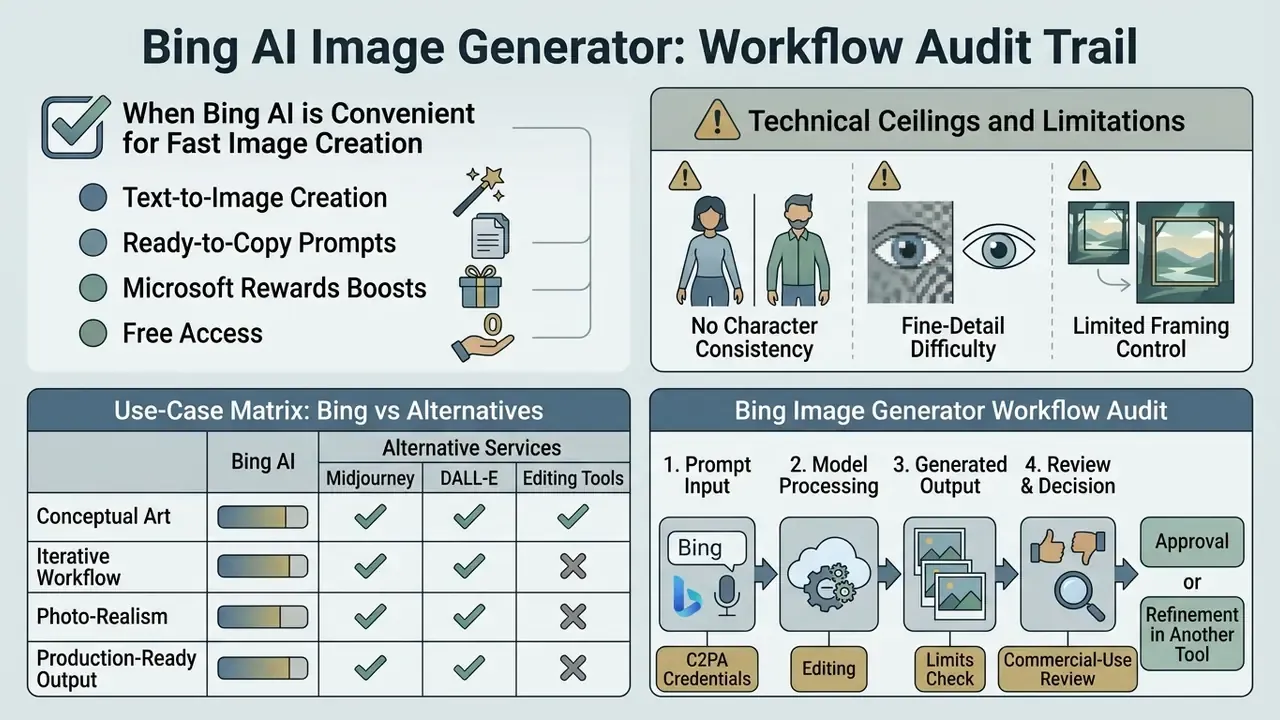Click the Bing AI bar for Production-Ready Output
1280x720 pixels.
tap(262, 667)
